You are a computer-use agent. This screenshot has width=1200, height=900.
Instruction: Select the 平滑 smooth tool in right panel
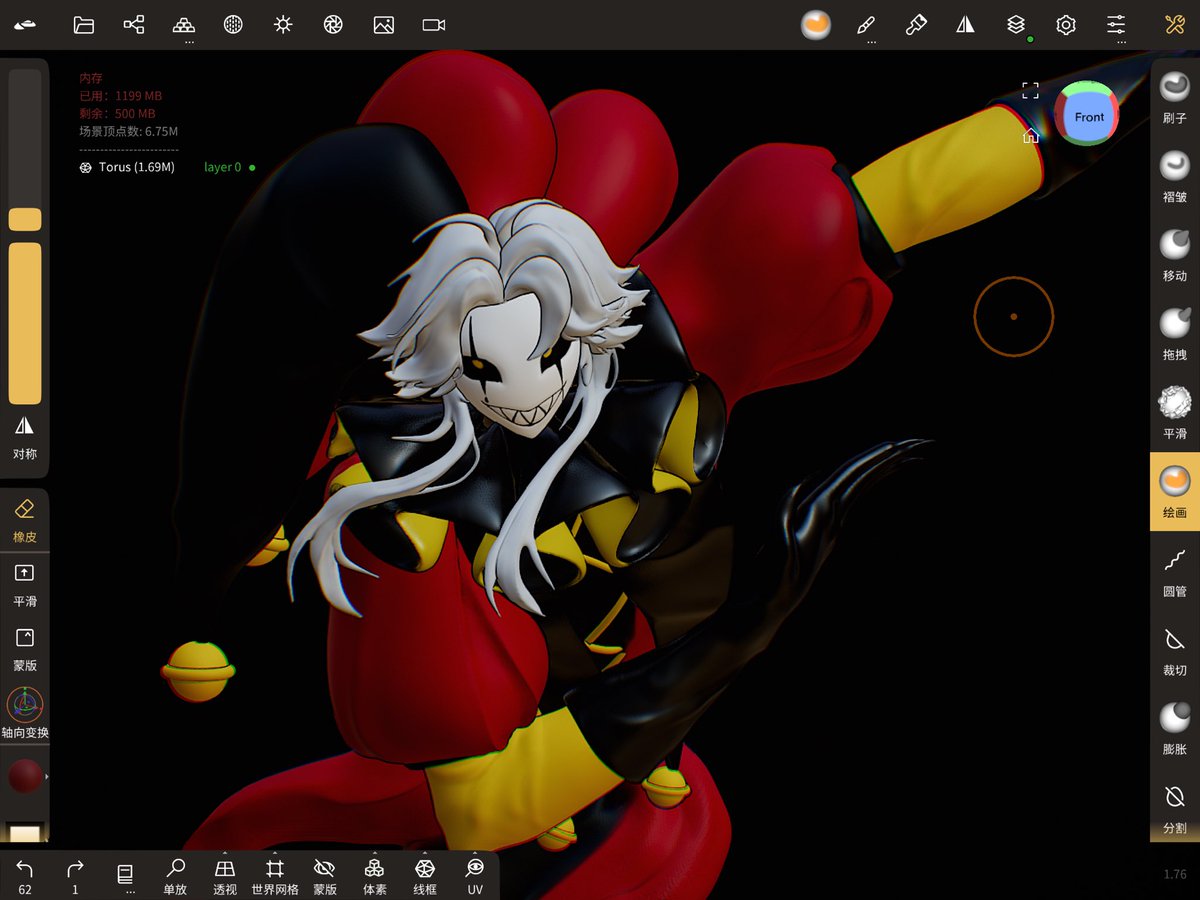click(1175, 413)
